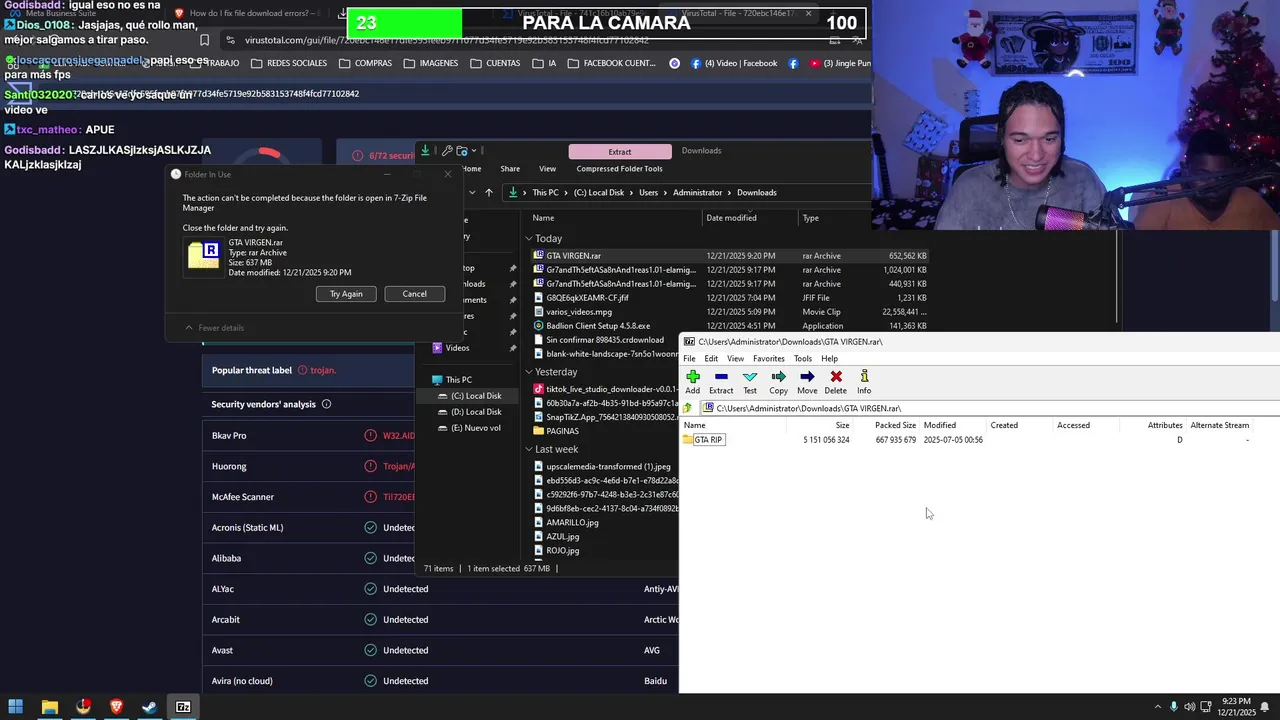Image resolution: width=1280 pixels, height=720 pixels.
Task: Click This PC in Explorer breadcrumb path
Action: coord(545,193)
